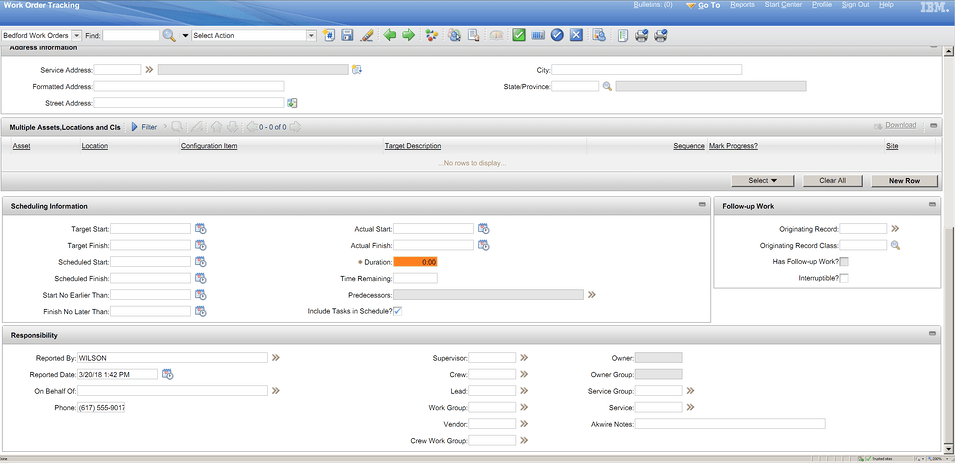The width and height of the screenshot is (955, 463).
Task: Open the Target Start date picker icon
Action: click(201, 229)
